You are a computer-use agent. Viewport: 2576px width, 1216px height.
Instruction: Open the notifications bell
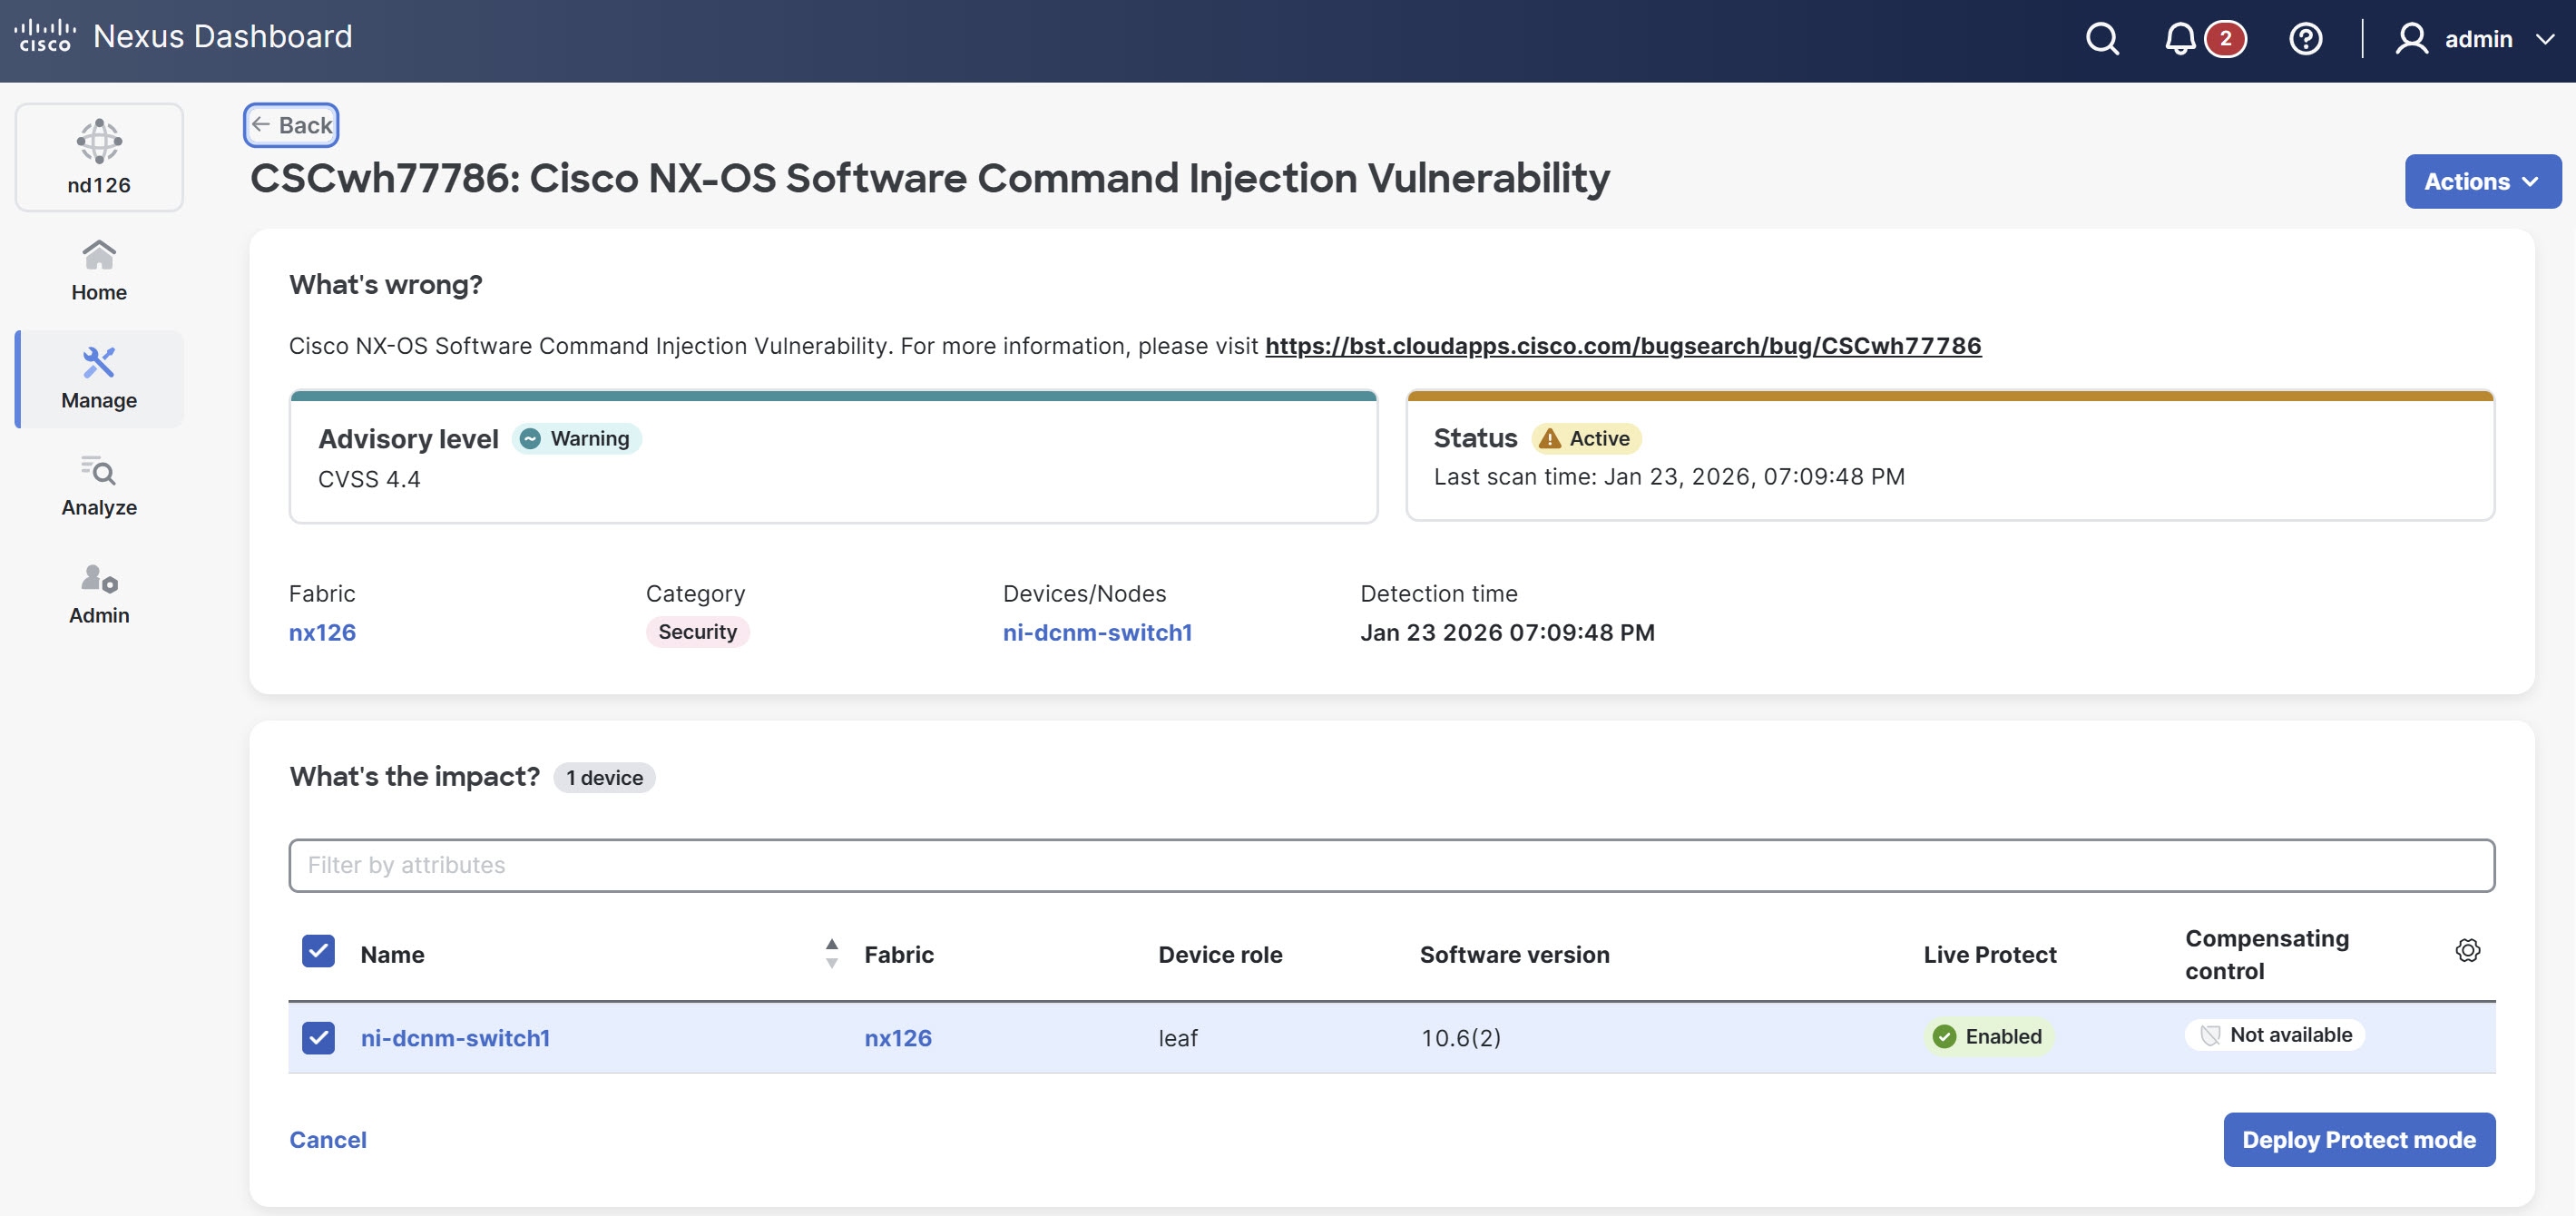click(x=2181, y=38)
